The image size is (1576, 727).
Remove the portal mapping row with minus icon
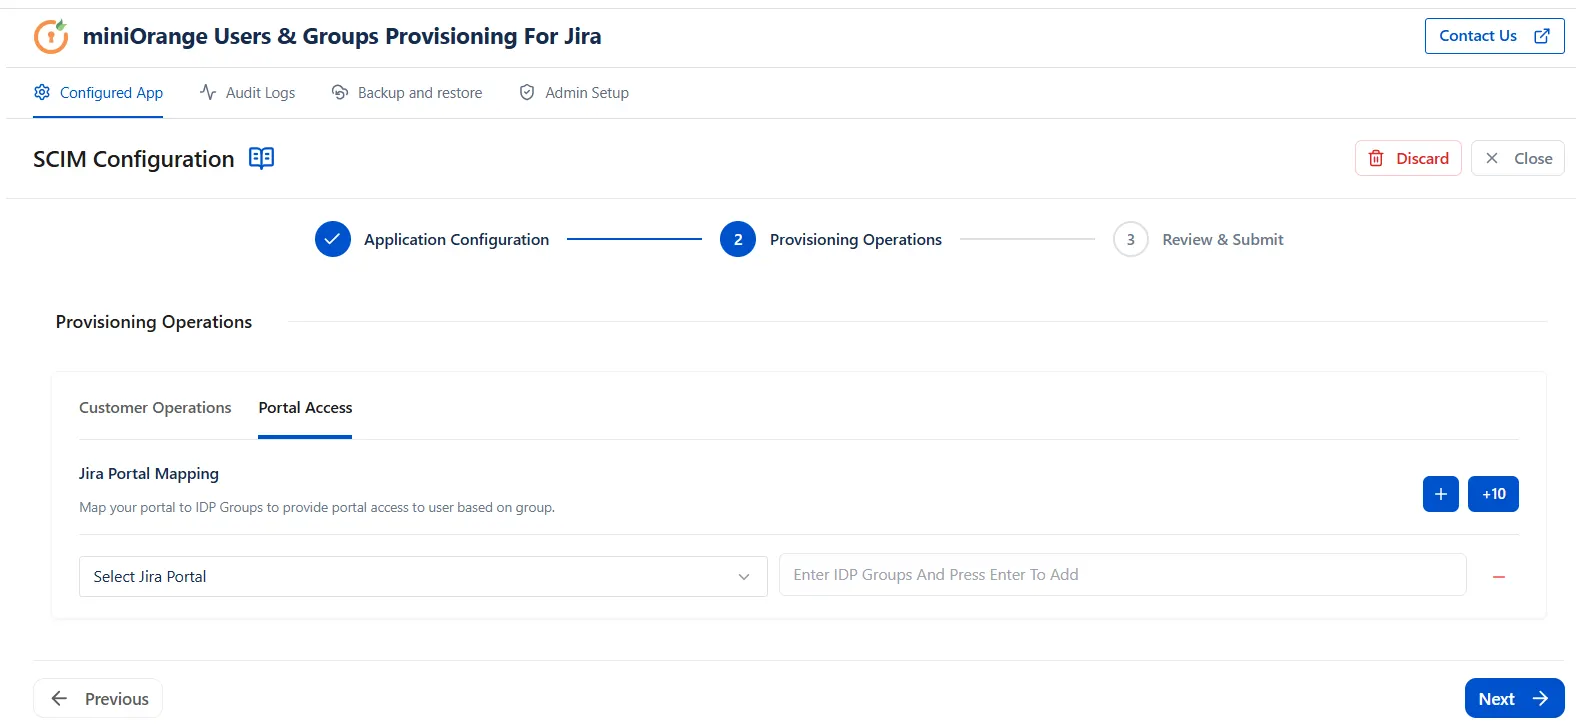click(1498, 577)
